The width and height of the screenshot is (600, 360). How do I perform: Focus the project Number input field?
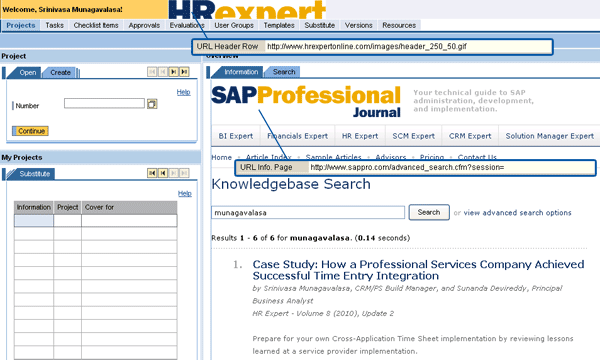click(x=104, y=103)
